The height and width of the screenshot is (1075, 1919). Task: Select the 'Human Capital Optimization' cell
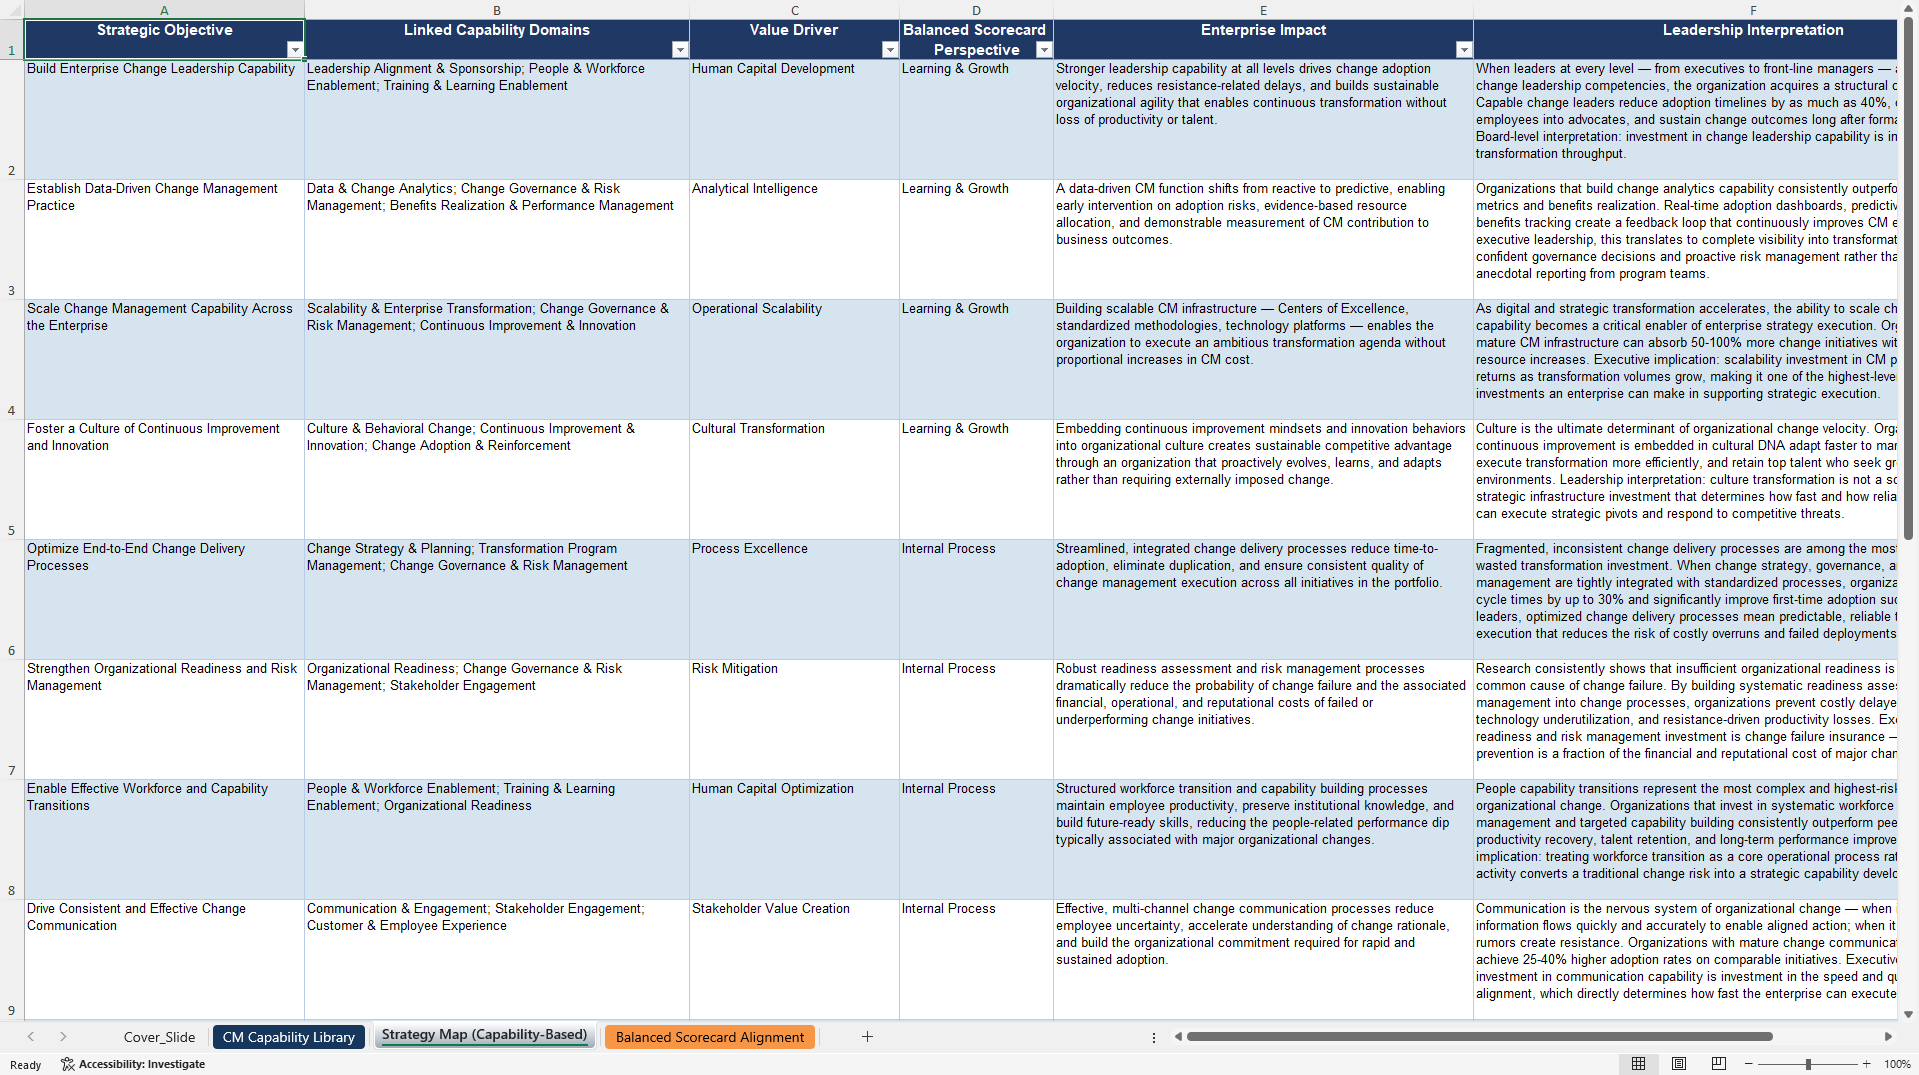coord(794,840)
